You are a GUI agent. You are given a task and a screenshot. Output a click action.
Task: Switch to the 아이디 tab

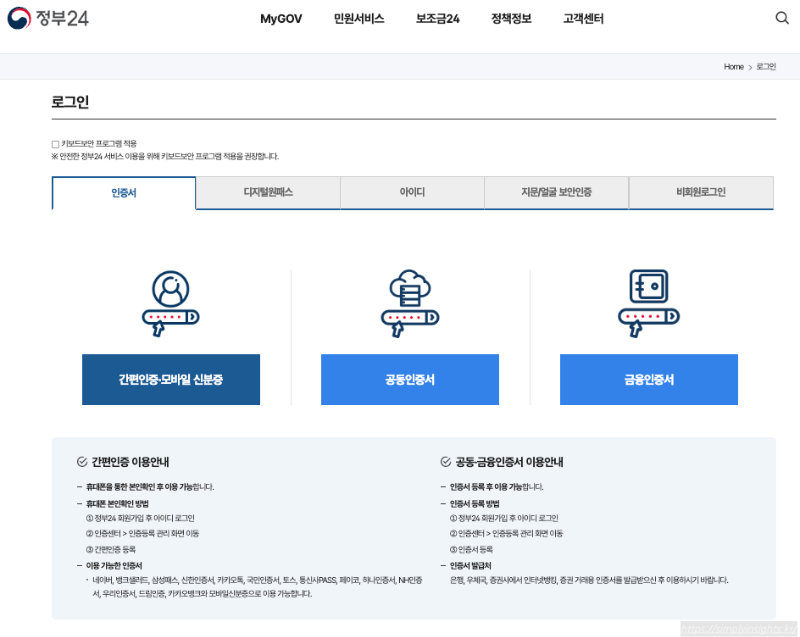410,192
